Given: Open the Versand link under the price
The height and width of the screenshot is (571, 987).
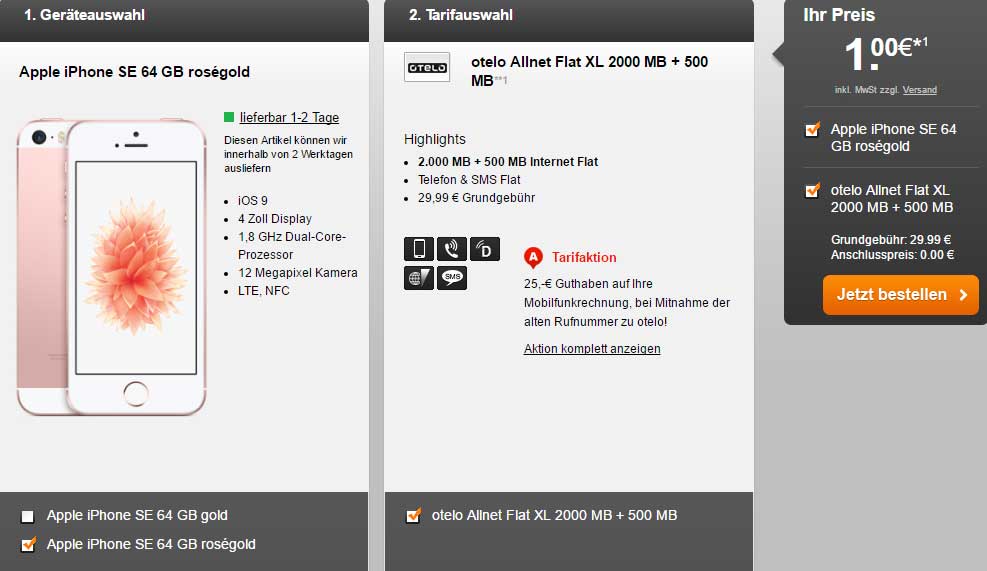Looking at the screenshot, I should [920, 90].
